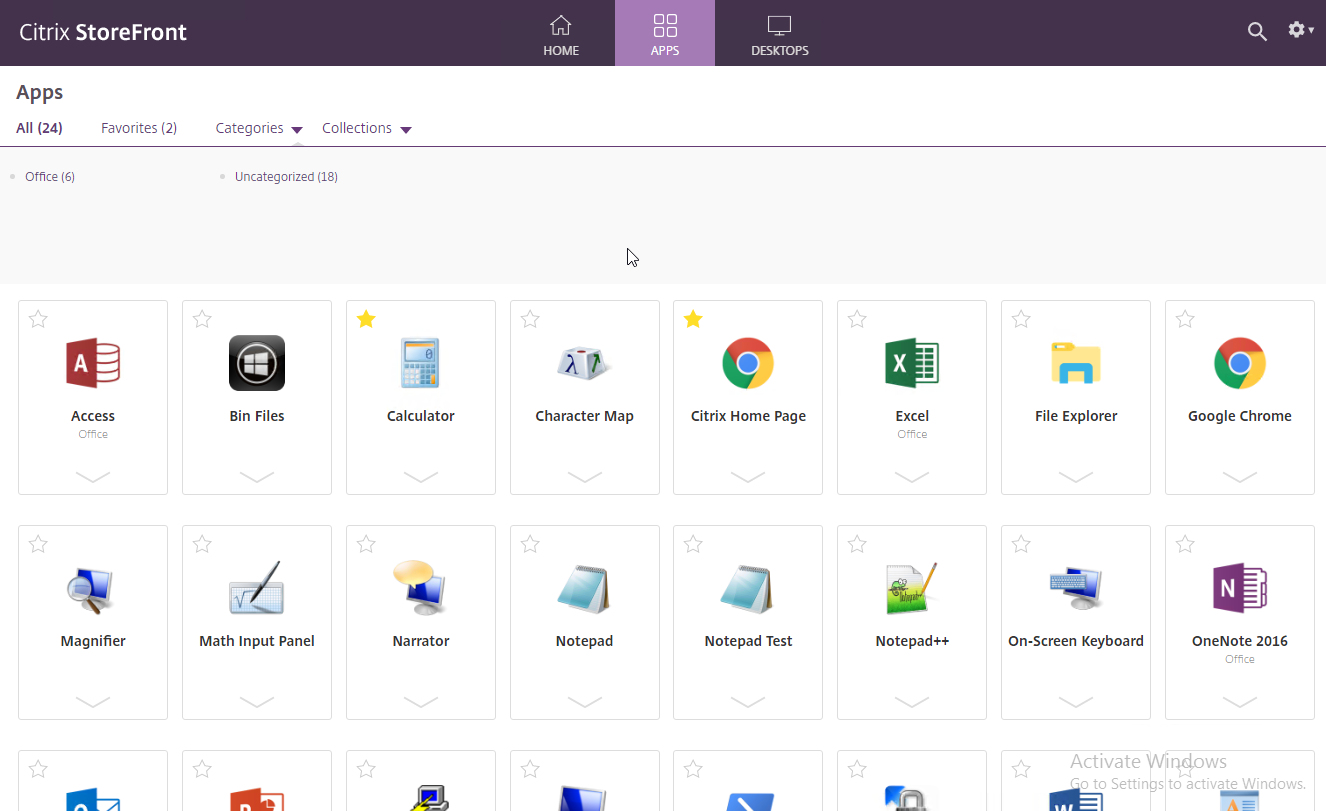The width and height of the screenshot is (1326, 811).
Task: Toggle favorite star on Notepad++
Action: [x=857, y=544]
